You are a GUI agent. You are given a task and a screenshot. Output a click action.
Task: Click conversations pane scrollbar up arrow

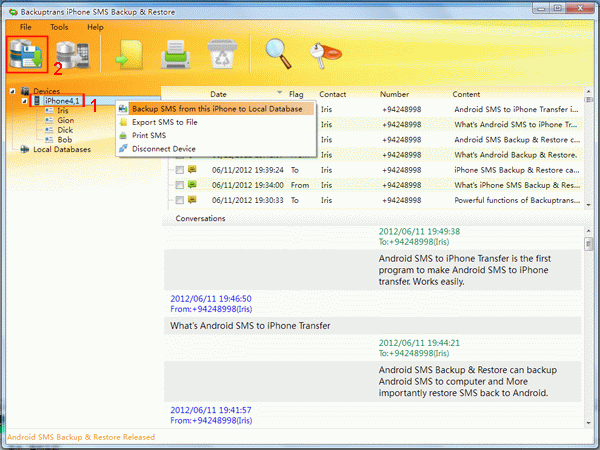tap(589, 230)
